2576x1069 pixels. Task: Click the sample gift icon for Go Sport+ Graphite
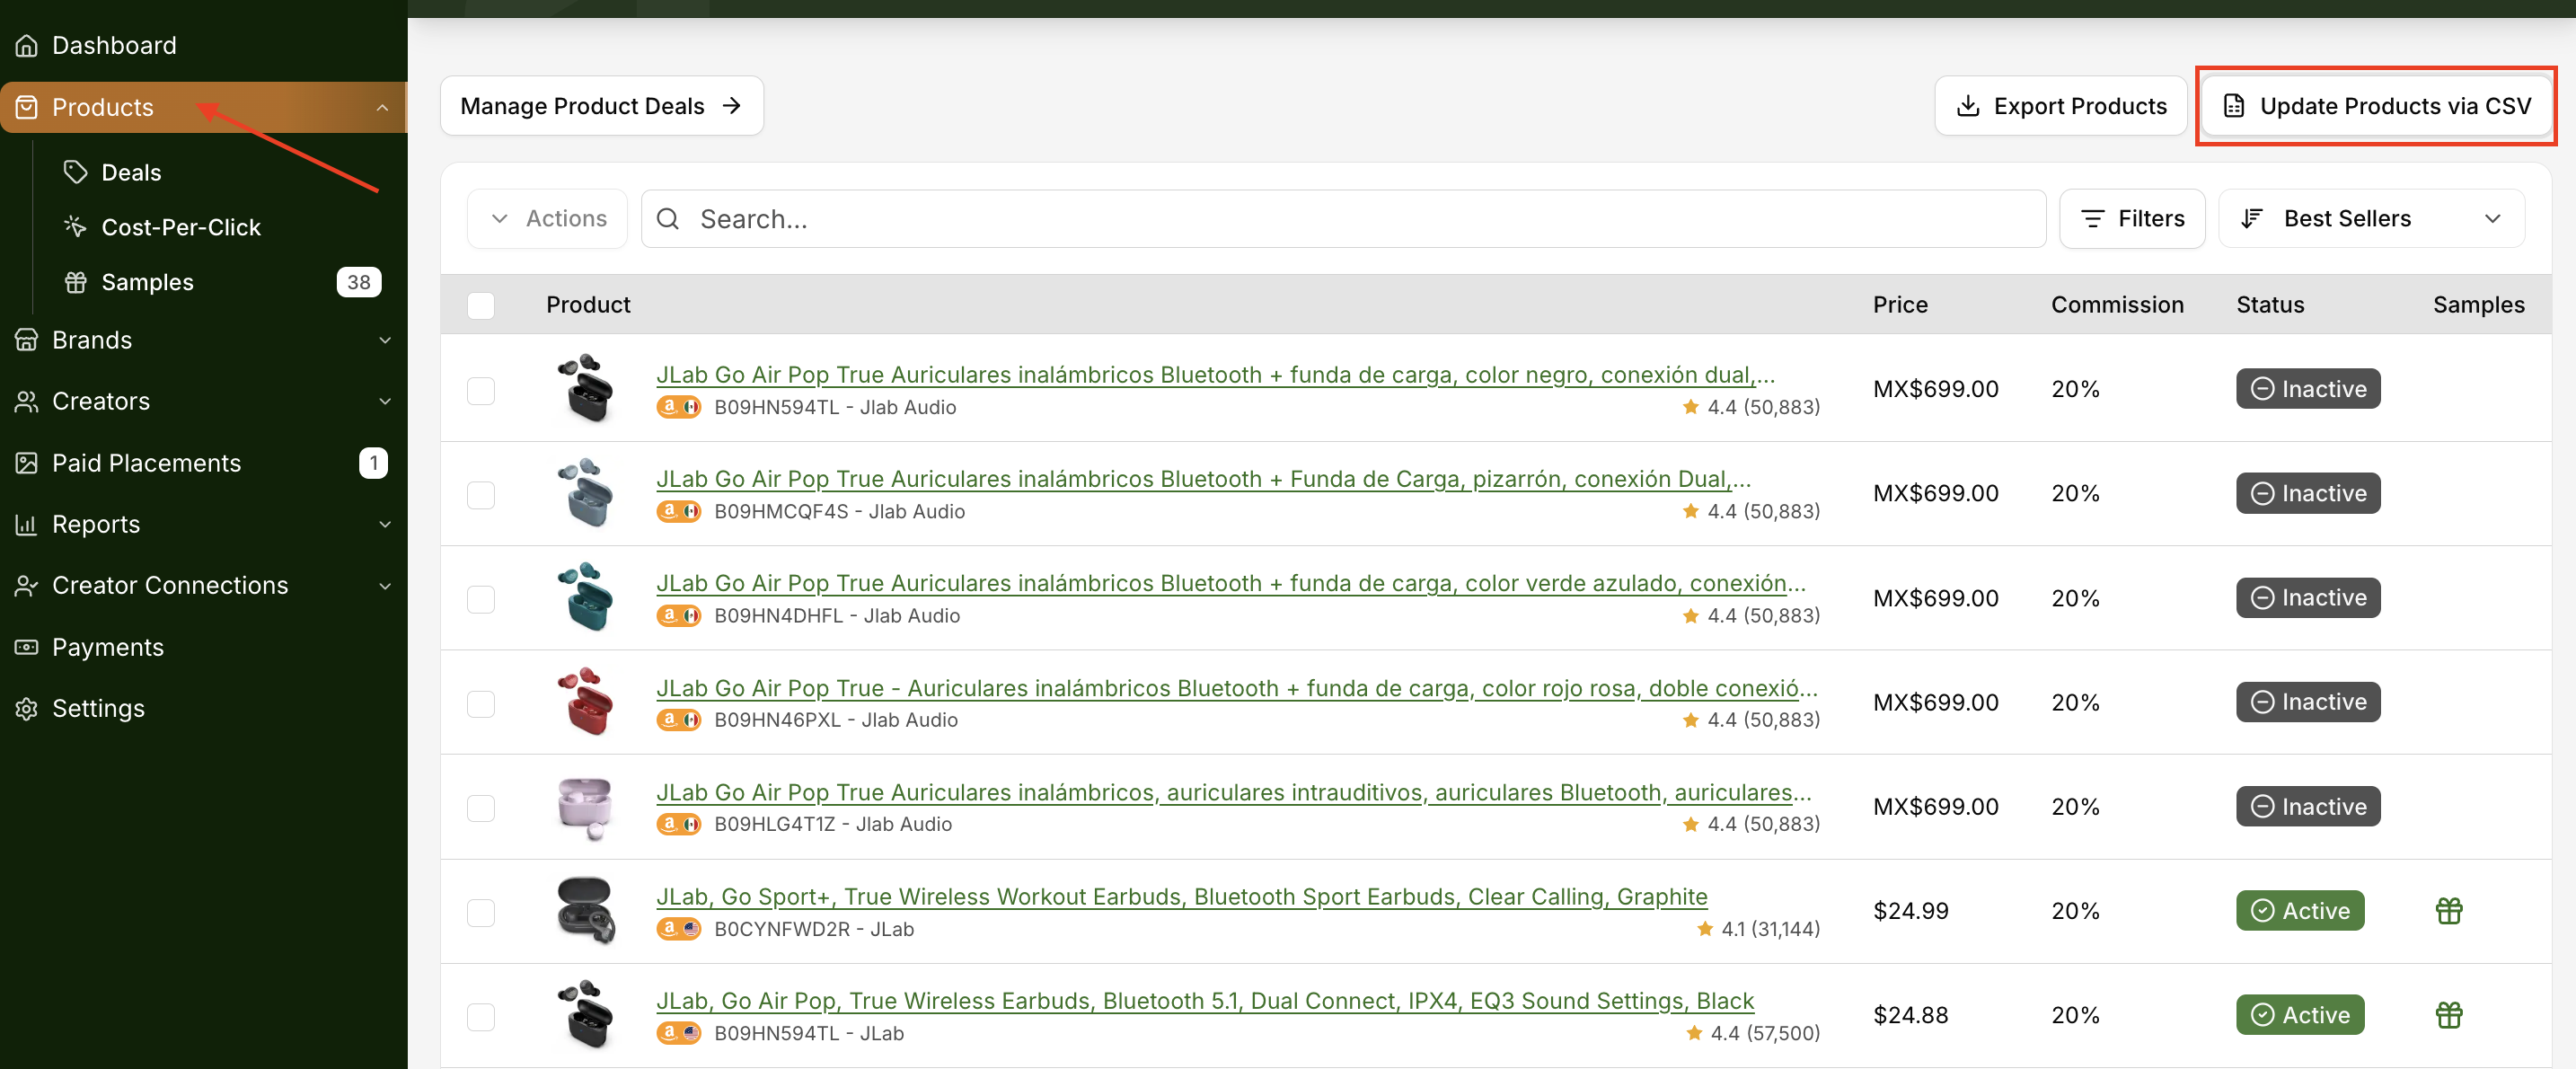[2449, 911]
